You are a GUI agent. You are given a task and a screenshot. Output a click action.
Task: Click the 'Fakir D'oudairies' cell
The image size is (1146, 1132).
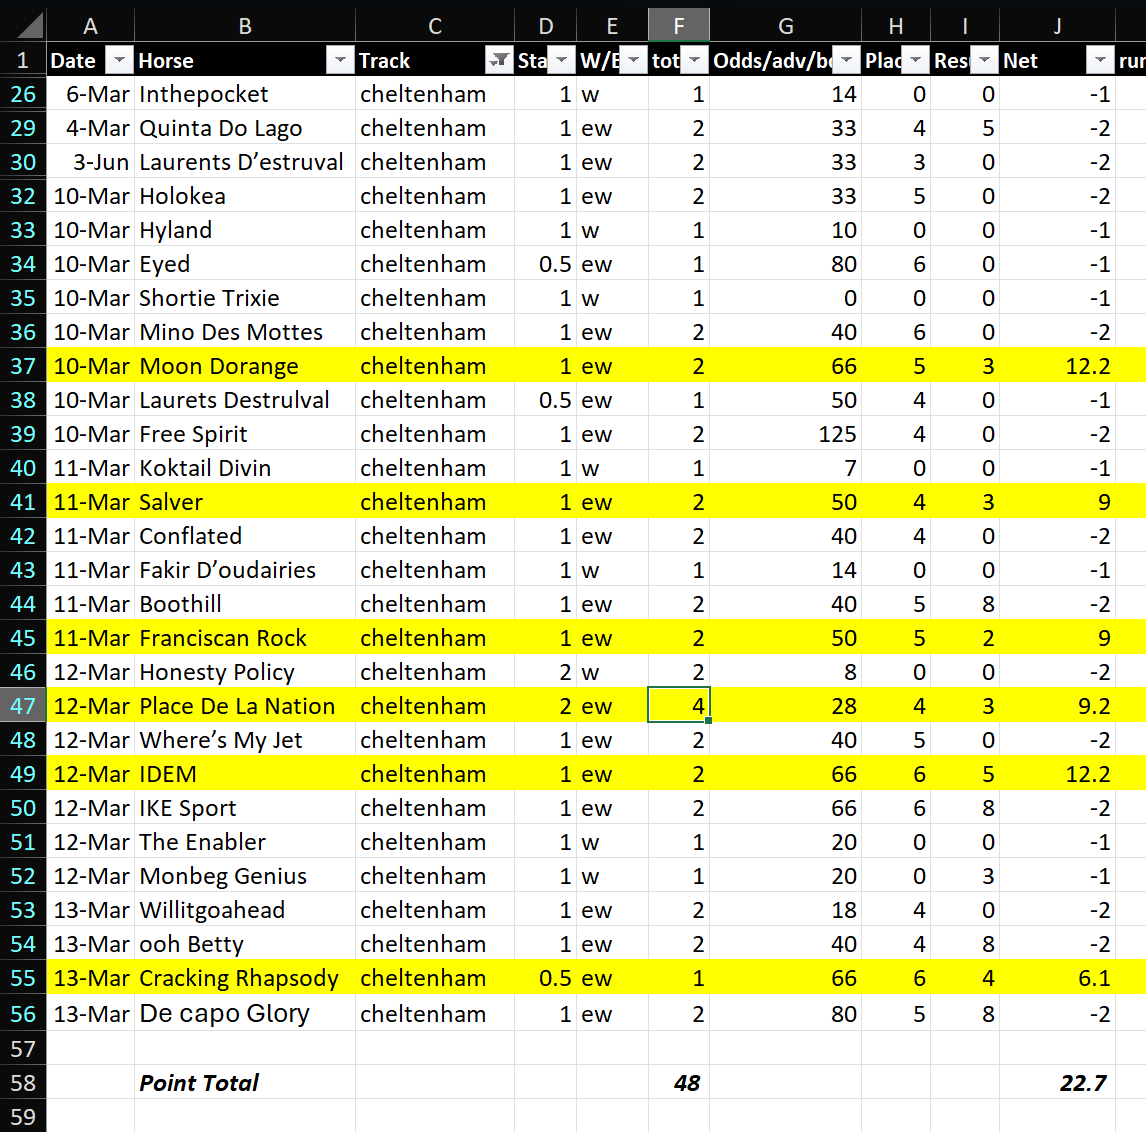(245, 569)
